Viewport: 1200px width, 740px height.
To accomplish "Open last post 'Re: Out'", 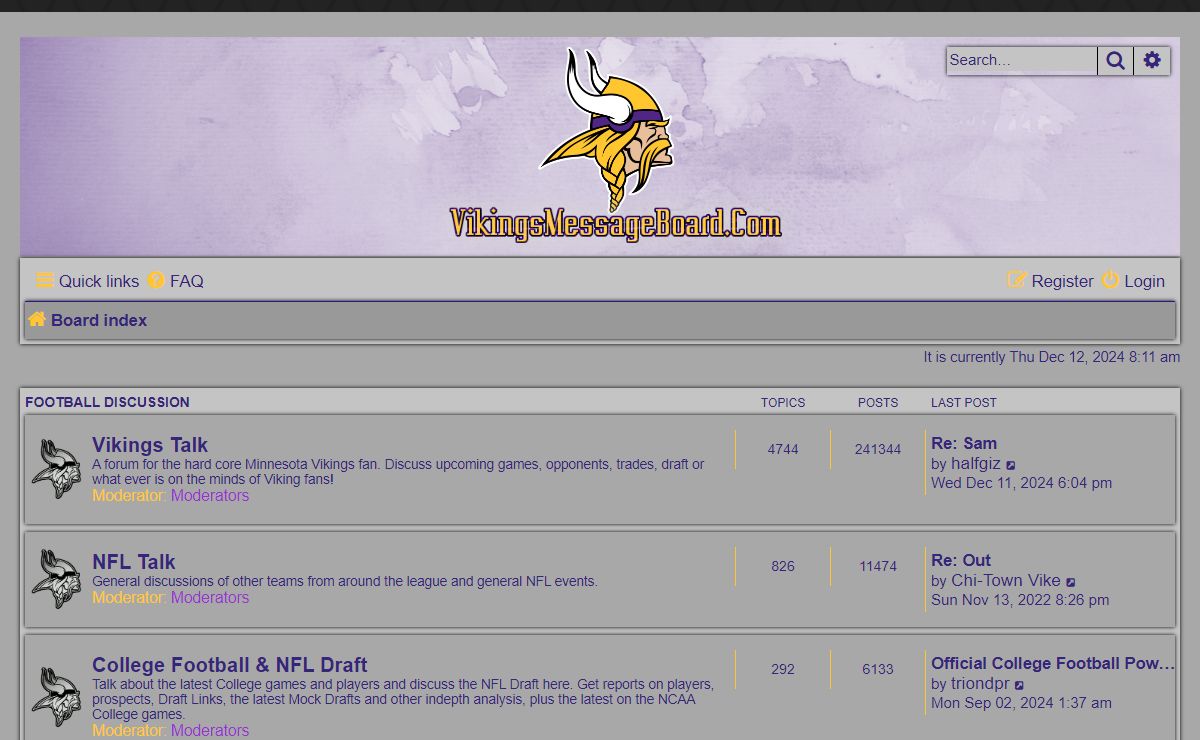I will click(961, 560).
